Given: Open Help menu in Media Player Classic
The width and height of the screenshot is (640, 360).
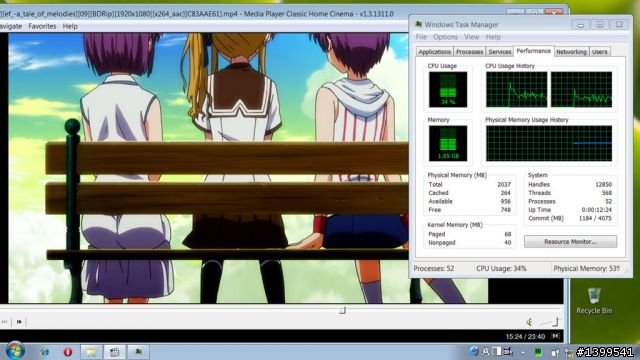Looking at the screenshot, I should pos(70,26).
